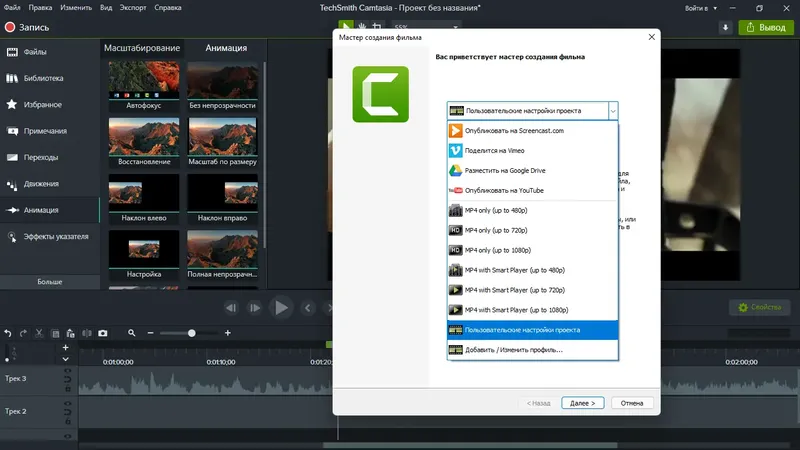
Task: Choose MP4 only (up to 480p)
Action: click(532, 210)
